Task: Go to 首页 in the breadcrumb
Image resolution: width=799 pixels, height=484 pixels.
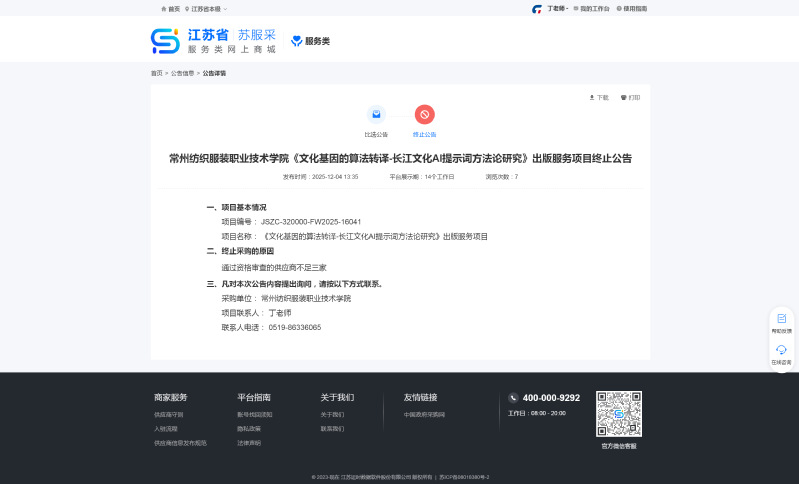Action: (156, 73)
